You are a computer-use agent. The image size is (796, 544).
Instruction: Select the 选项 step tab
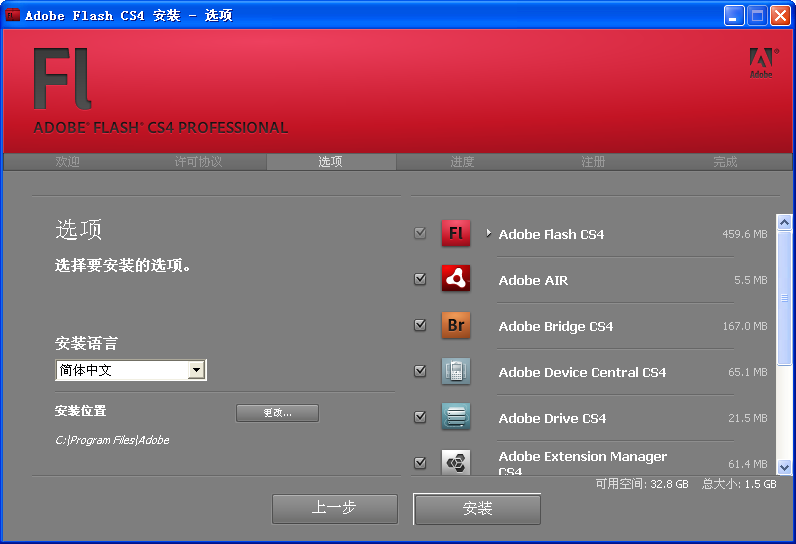click(330, 162)
